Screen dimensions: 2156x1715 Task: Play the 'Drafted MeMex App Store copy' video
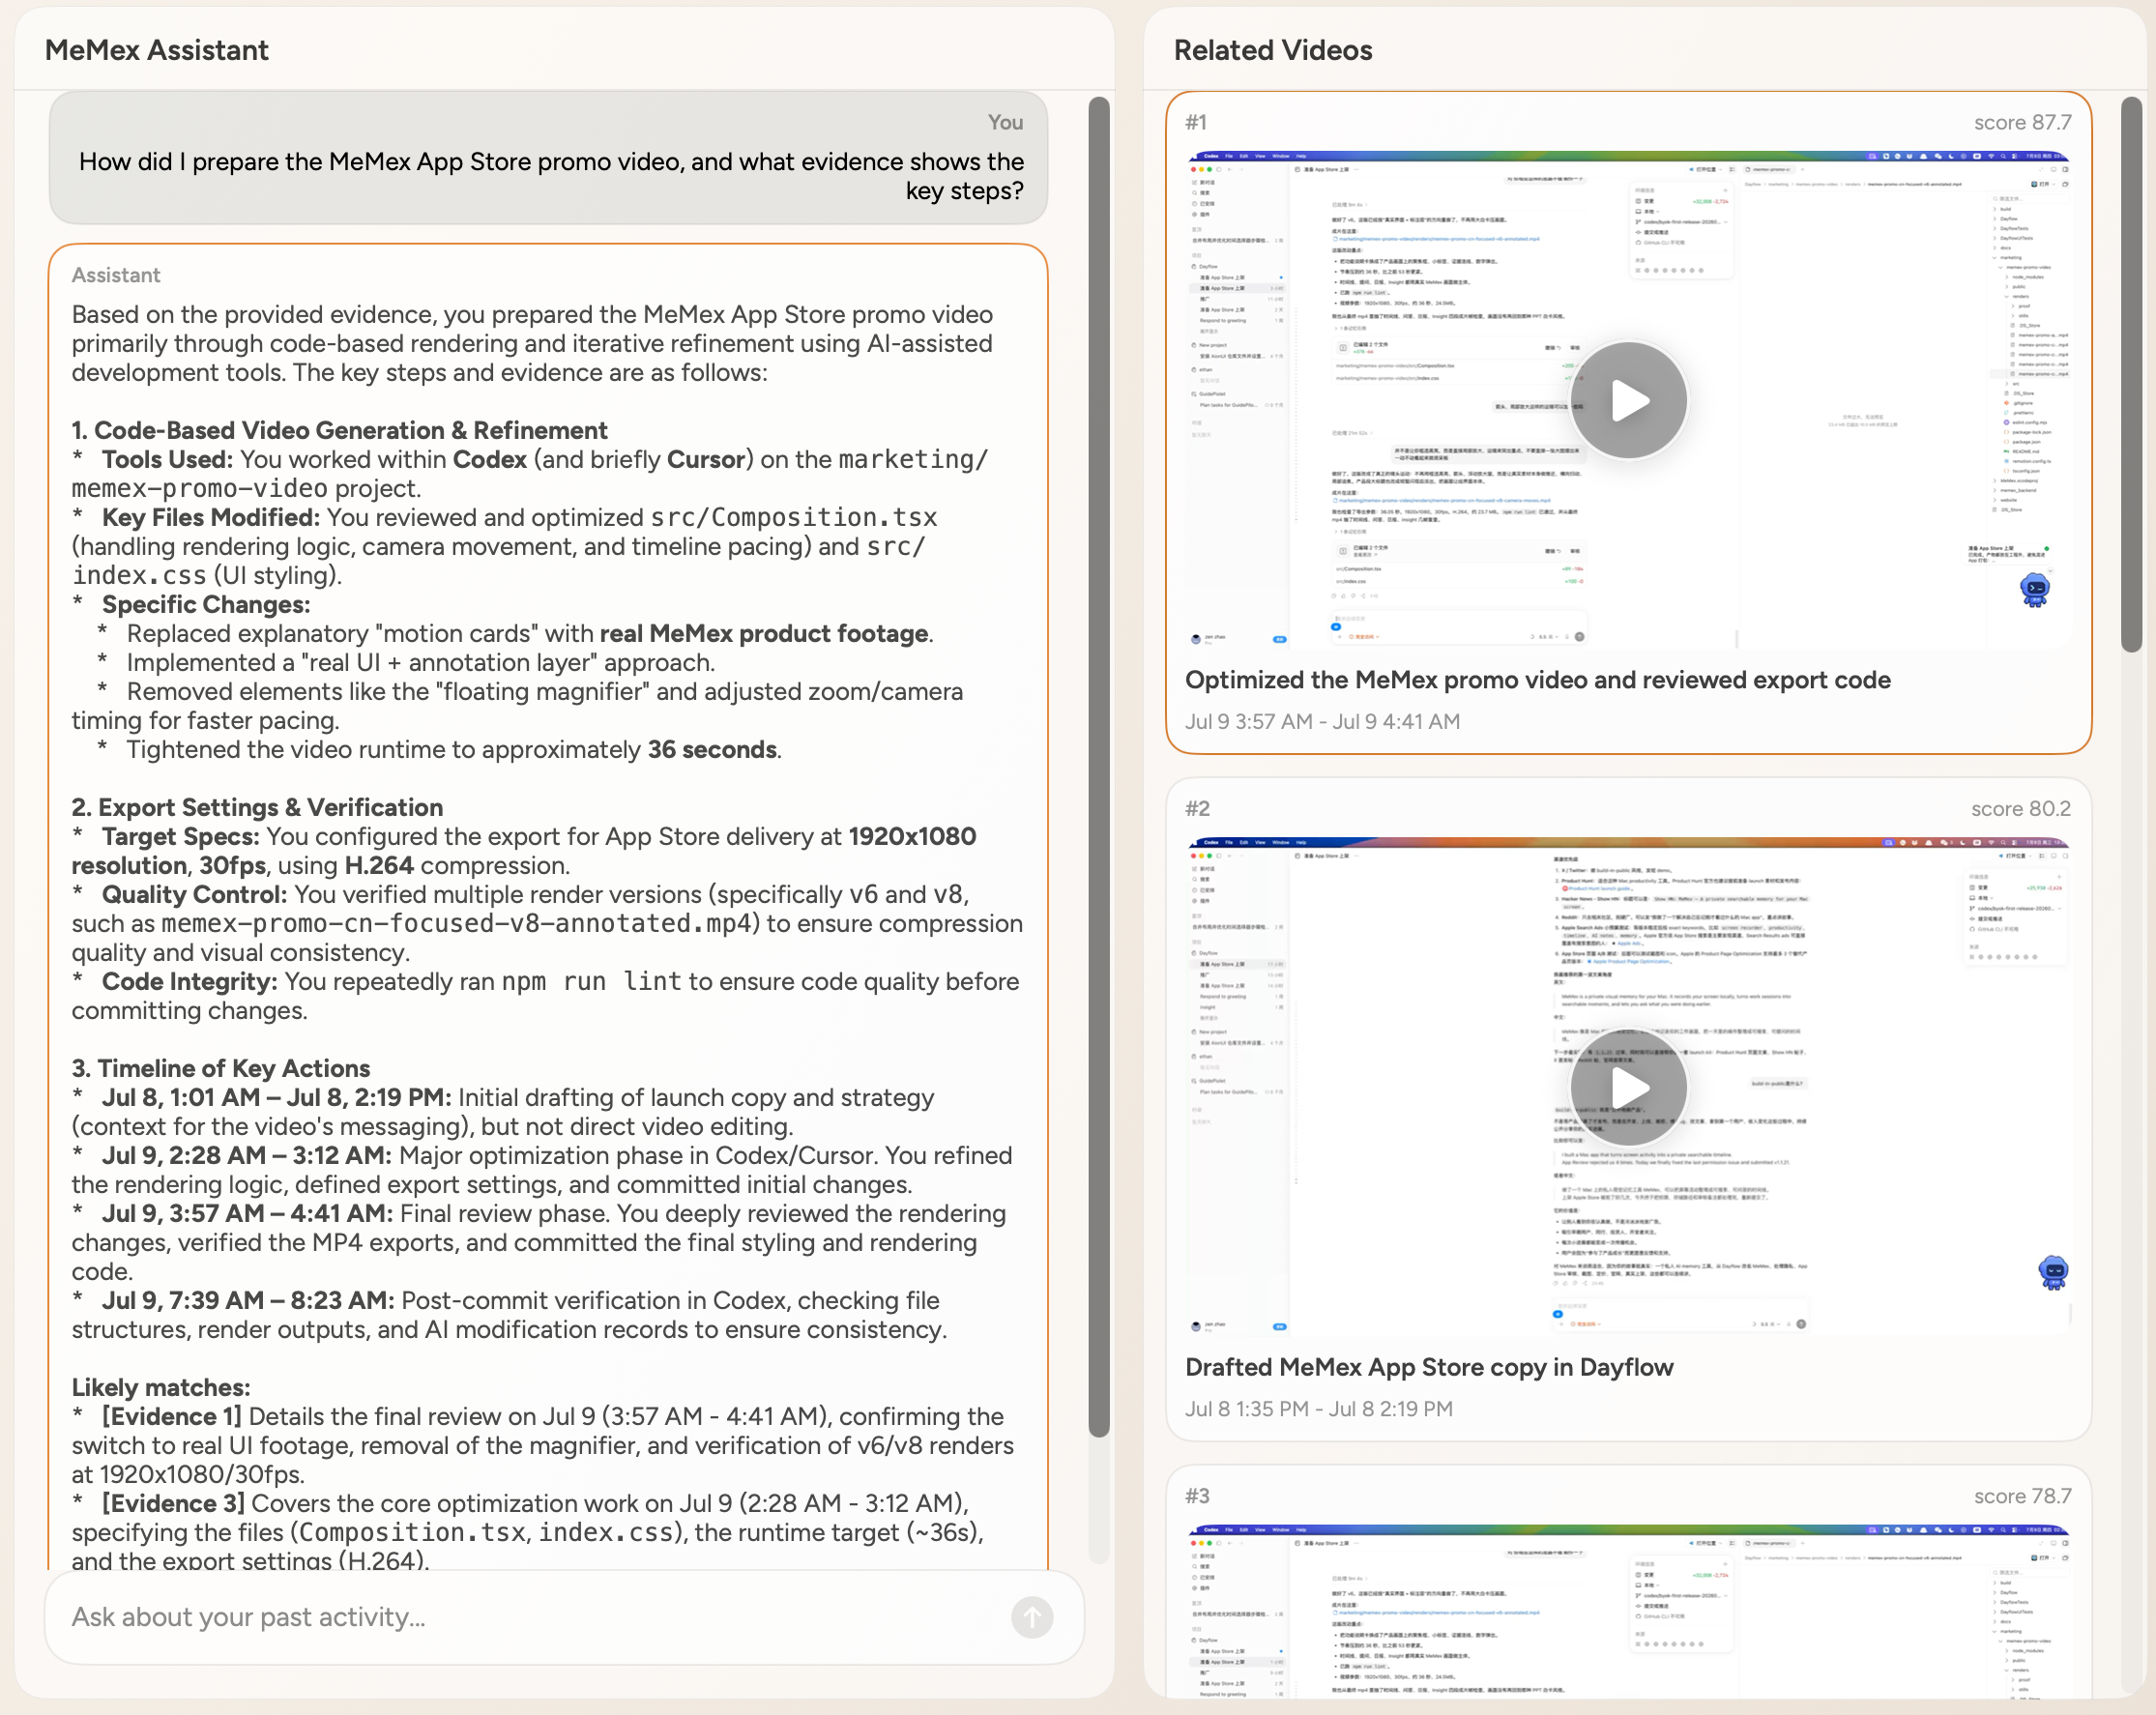[1628, 1088]
